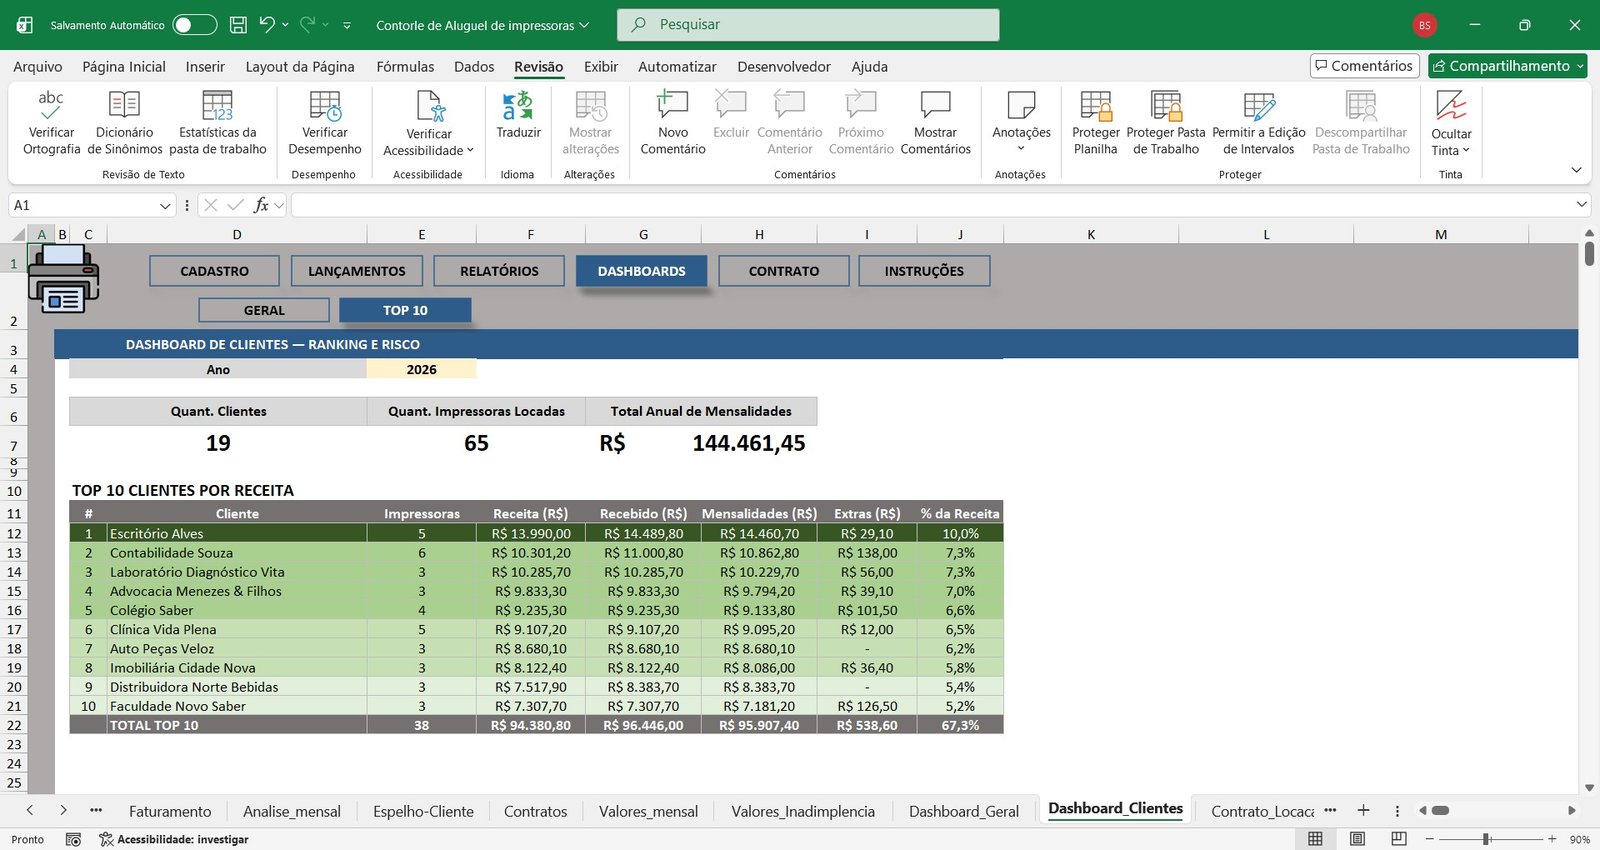Click zoom in plus icon
Viewport: 1600px width, 850px height.
pyautogui.click(x=1552, y=839)
